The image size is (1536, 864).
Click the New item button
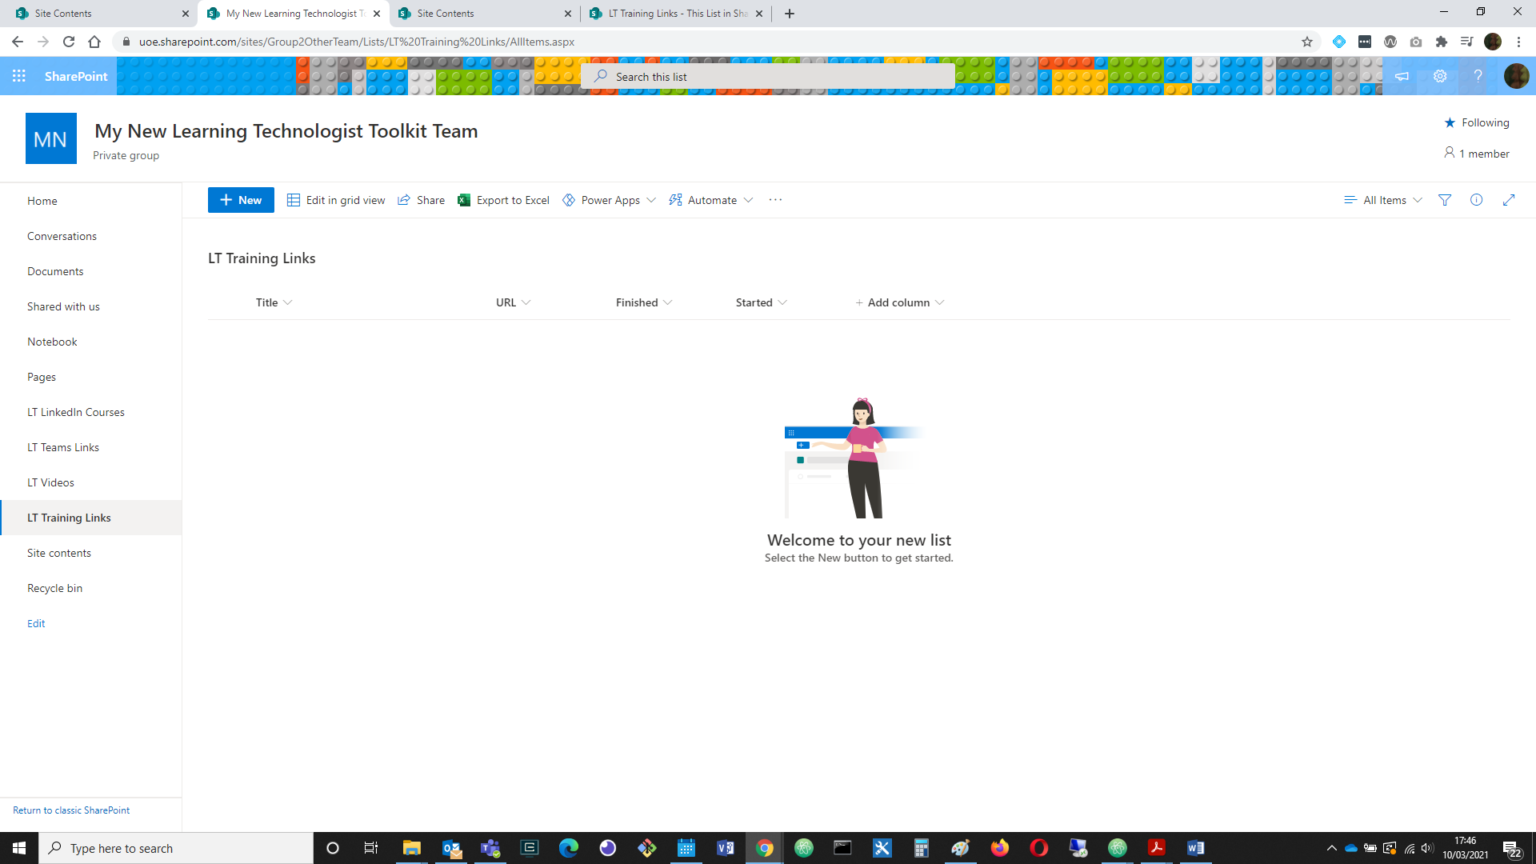coord(241,200)
